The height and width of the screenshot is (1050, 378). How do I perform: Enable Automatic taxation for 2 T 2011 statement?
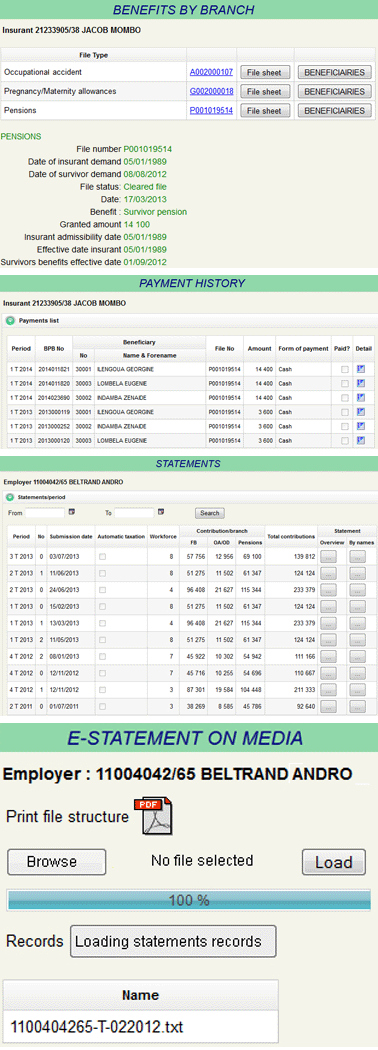tap(103, 707)
